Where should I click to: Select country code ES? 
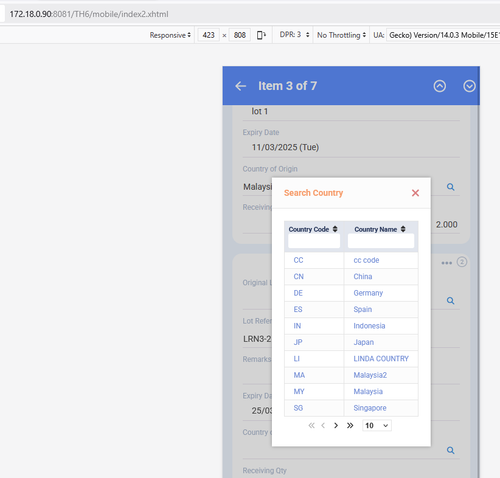(x=298, y=309)
